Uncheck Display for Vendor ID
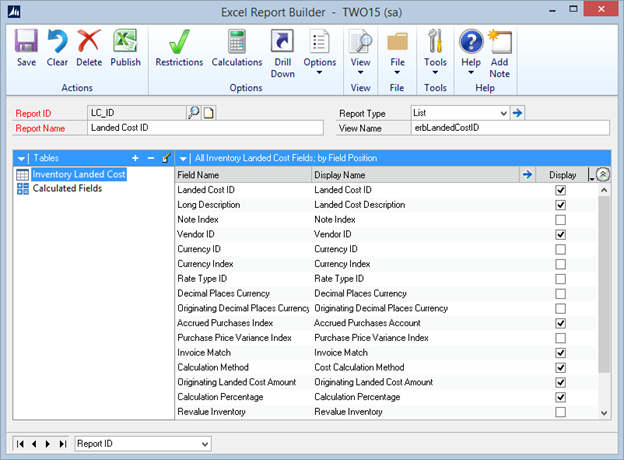 (x=560, y=234)
